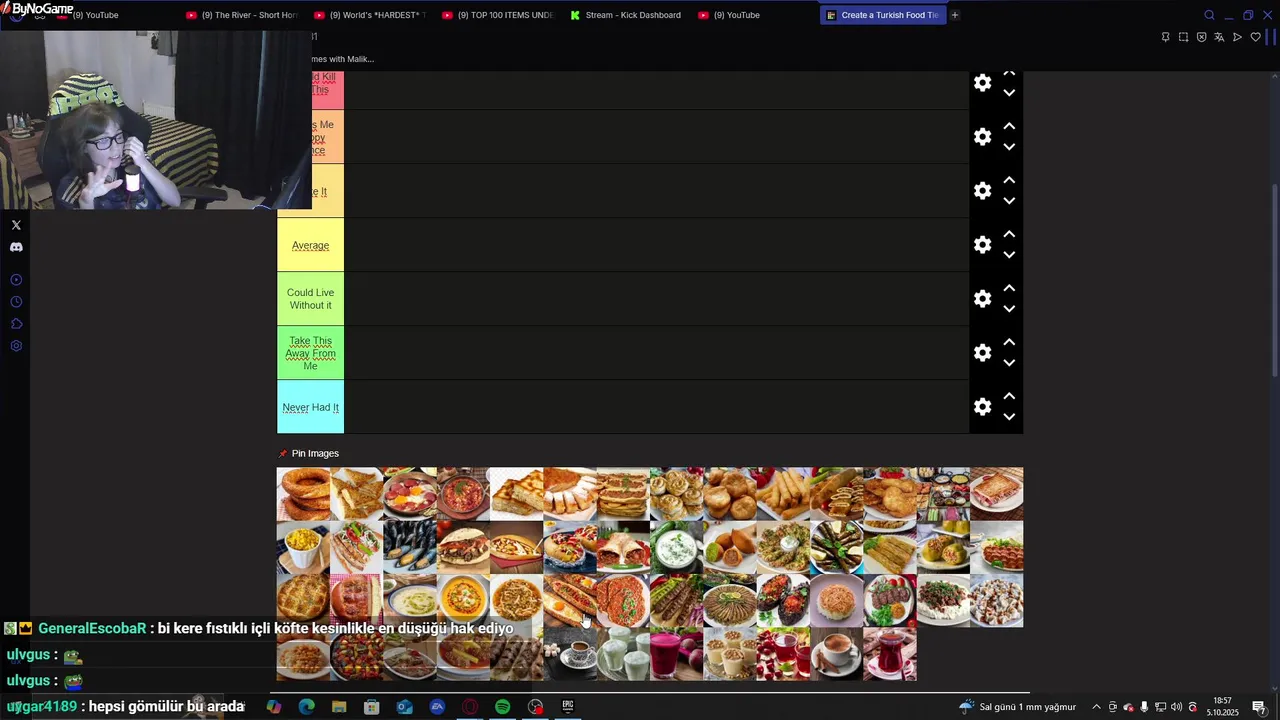
Task: Click the Could Live Without it tier label
Action: [310, 299]
